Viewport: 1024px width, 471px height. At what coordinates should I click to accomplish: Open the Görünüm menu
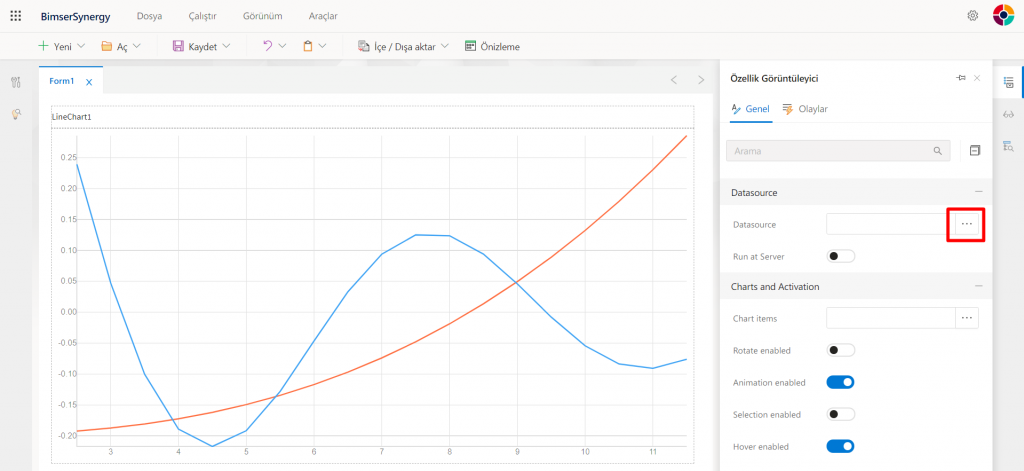pyautogui.click(x=262, y=16)
